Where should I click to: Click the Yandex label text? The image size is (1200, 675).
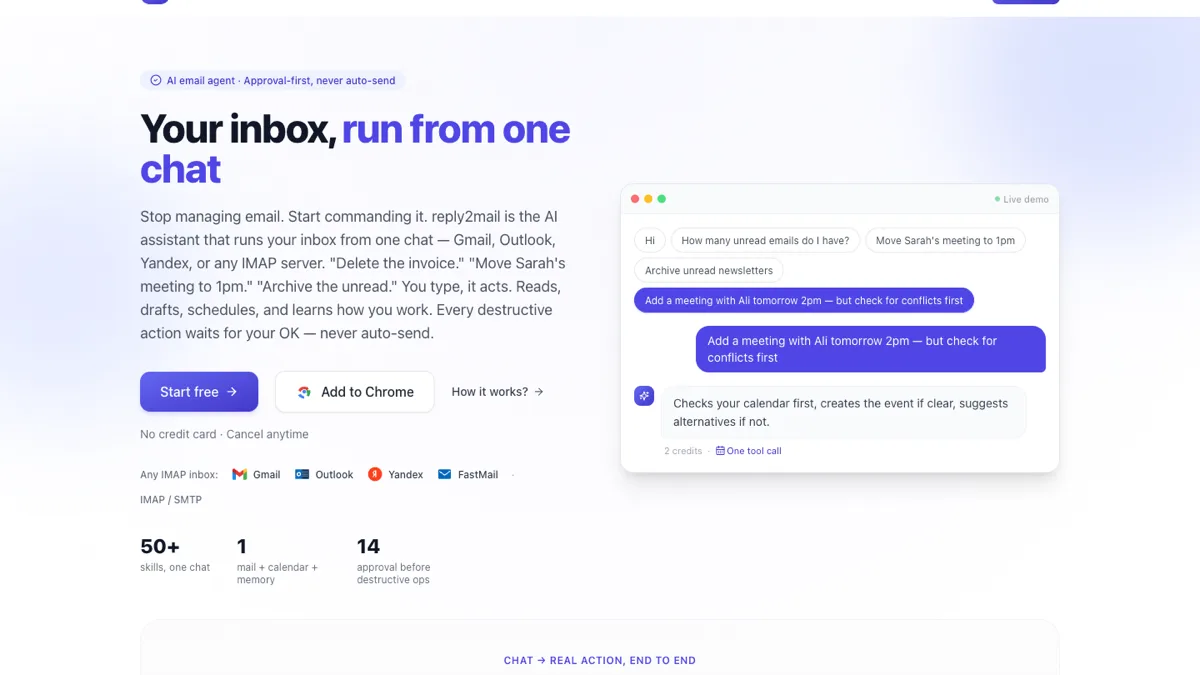point(405,474)
